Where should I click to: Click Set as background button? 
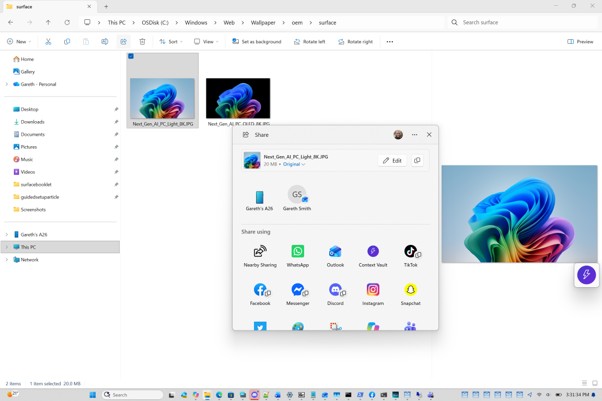point(256,41)
